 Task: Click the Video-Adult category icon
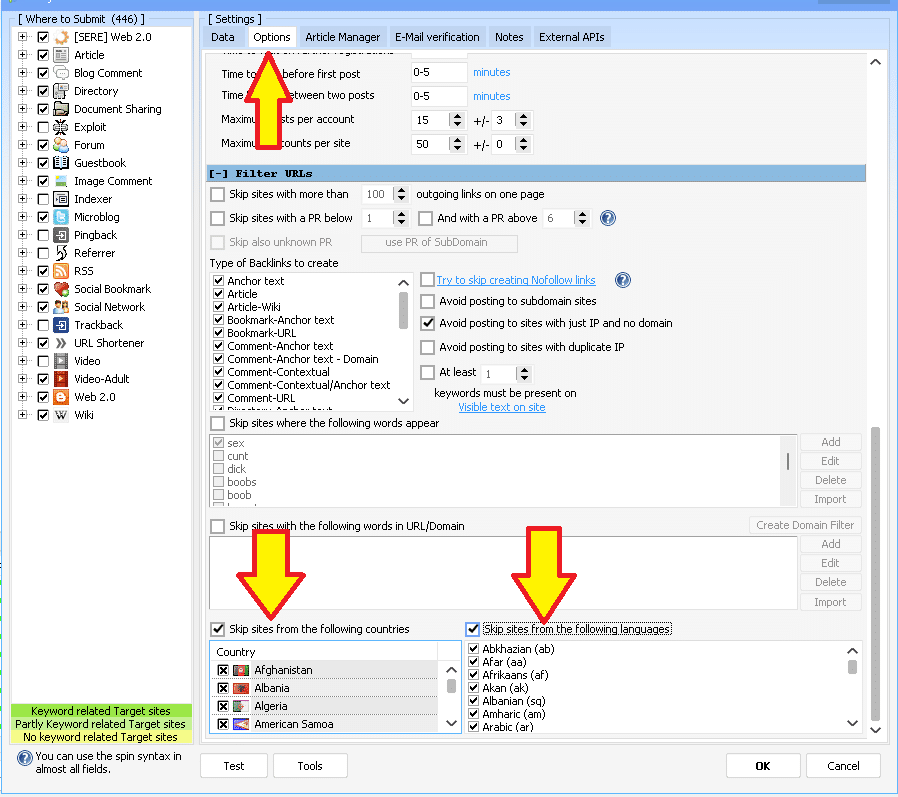click(61, 379)
